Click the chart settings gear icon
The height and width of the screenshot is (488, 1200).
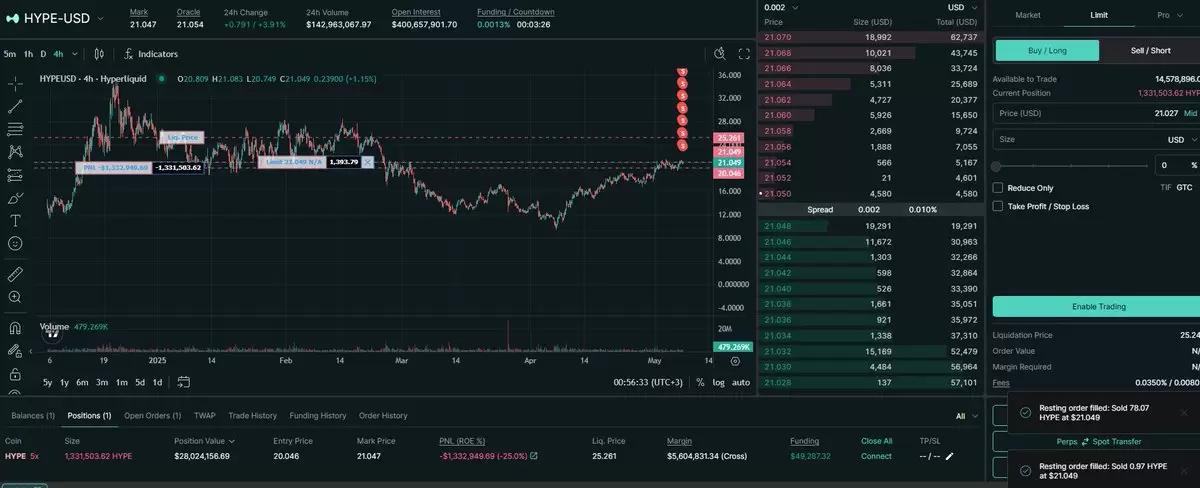[x=735, y=360]
